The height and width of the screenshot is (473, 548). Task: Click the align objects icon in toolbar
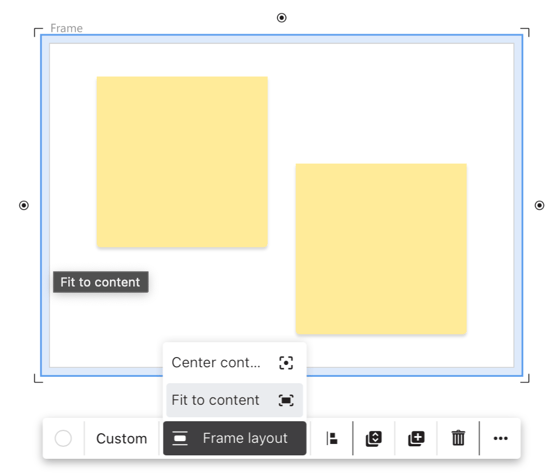[x=332, y=438]
